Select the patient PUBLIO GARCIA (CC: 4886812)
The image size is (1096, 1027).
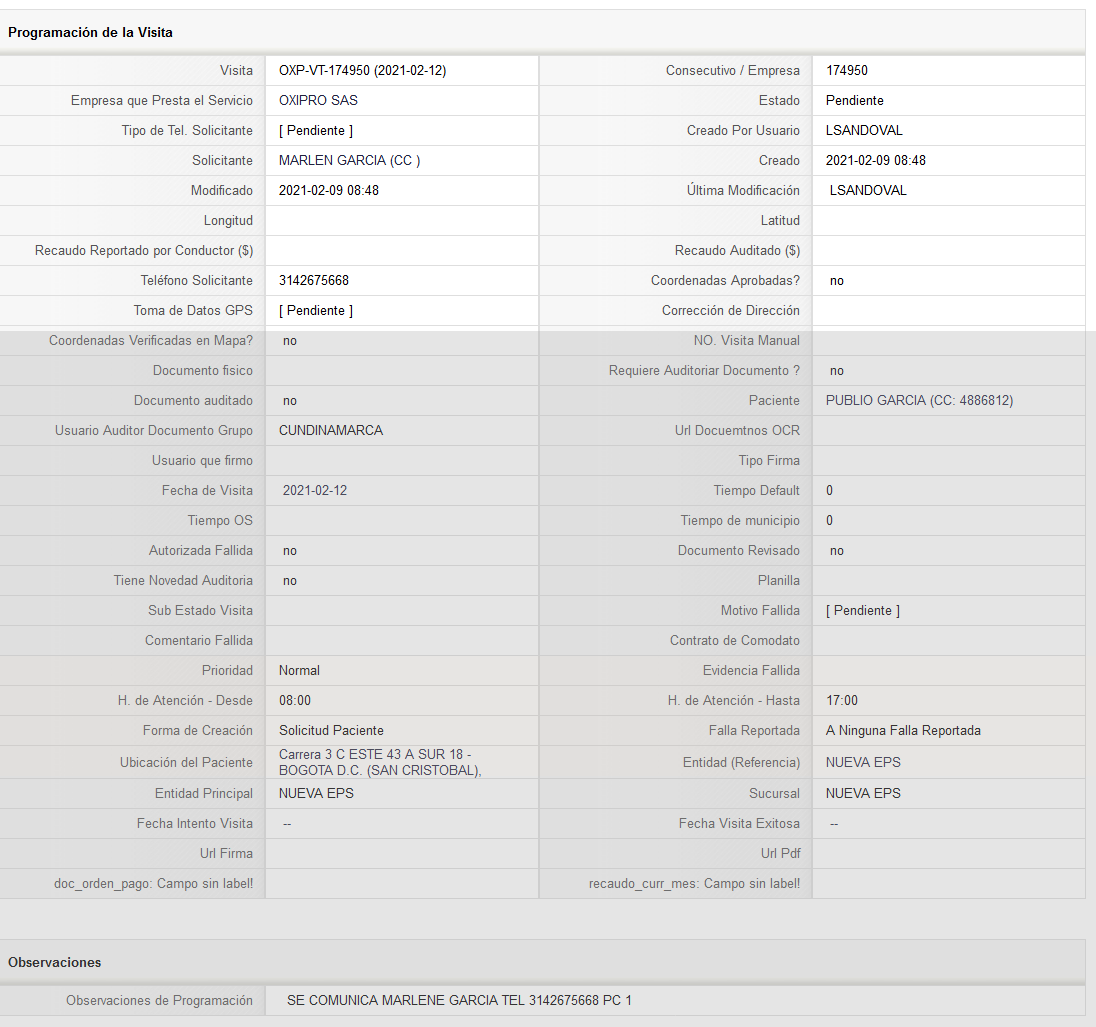(x=919, y=401)
